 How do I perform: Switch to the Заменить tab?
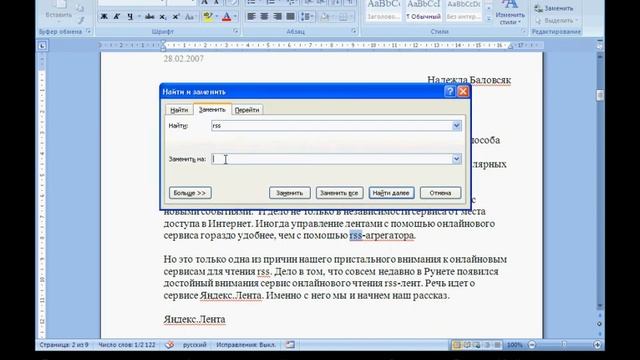[x=212, y=109]
